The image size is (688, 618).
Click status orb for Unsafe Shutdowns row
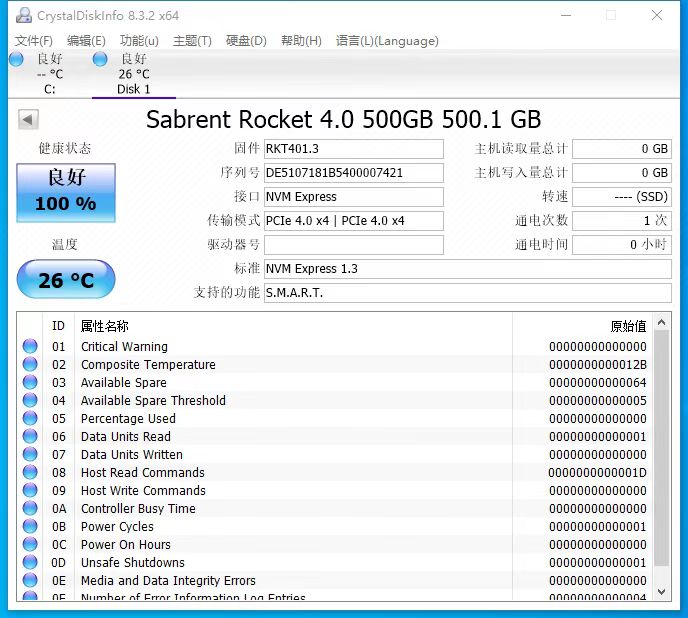(x=30, y=562)
